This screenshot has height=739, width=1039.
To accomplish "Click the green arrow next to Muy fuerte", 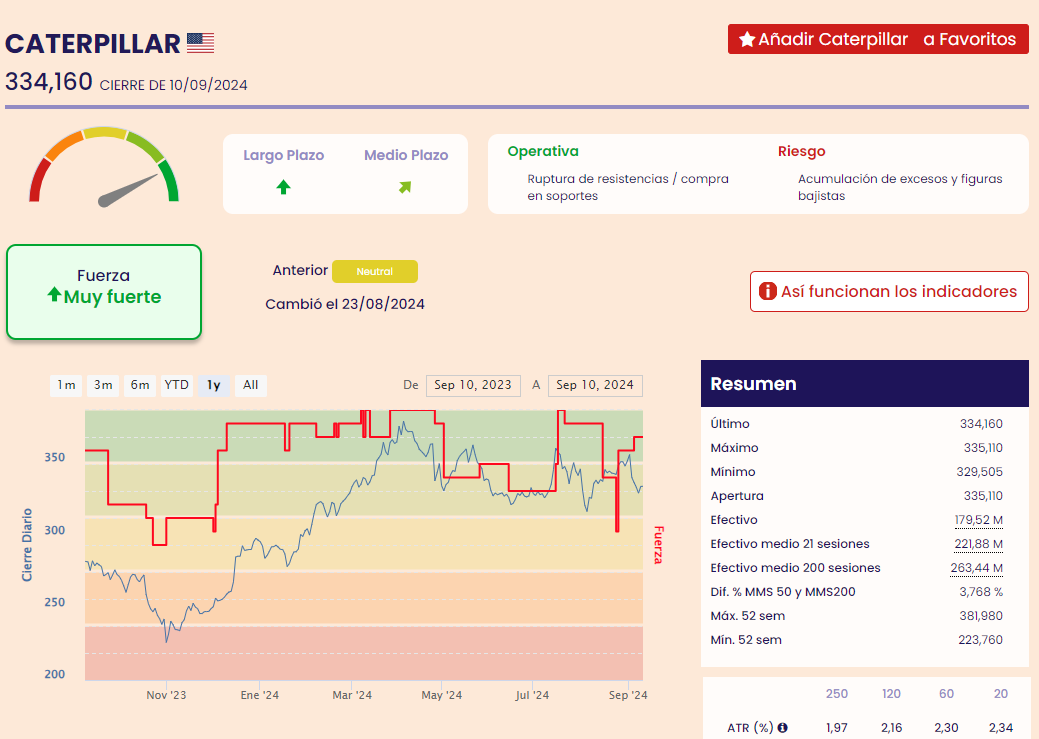I will coord(54,294).
